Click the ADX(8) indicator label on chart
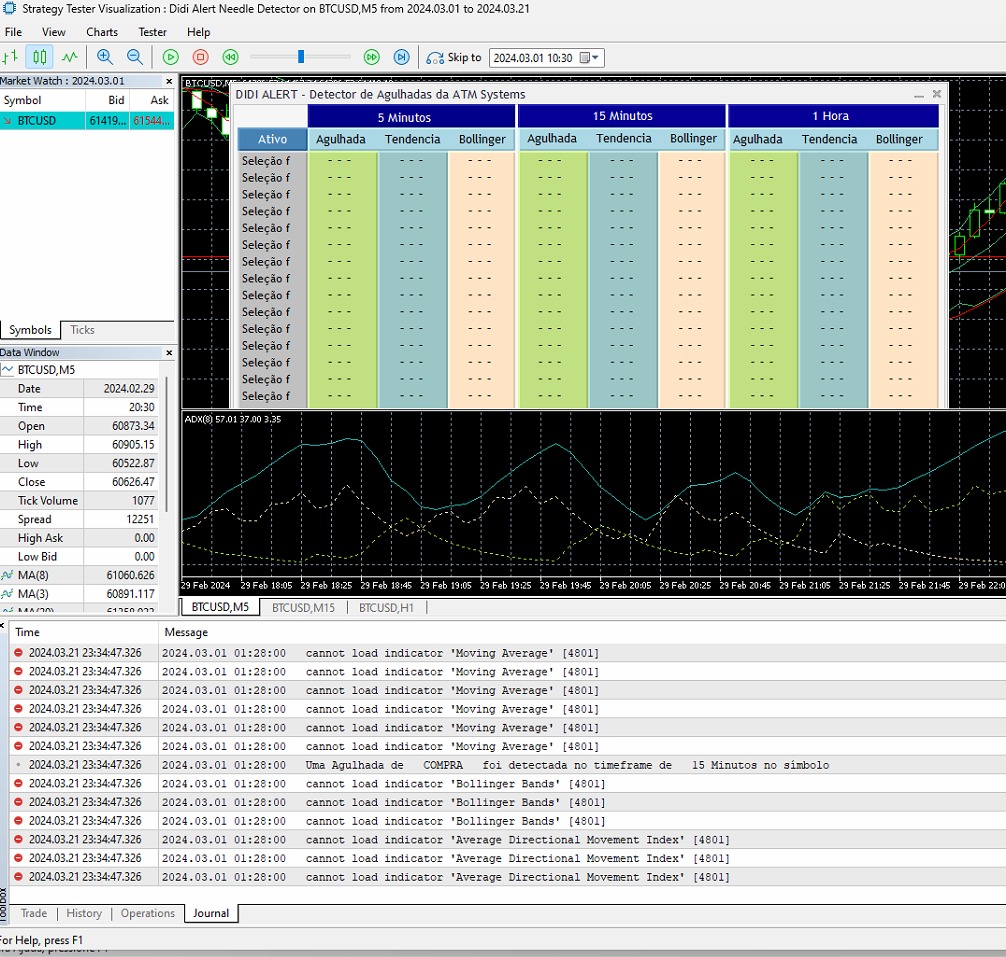The height and width of the screenshot is (957, 1006). [x=232, y=419]
